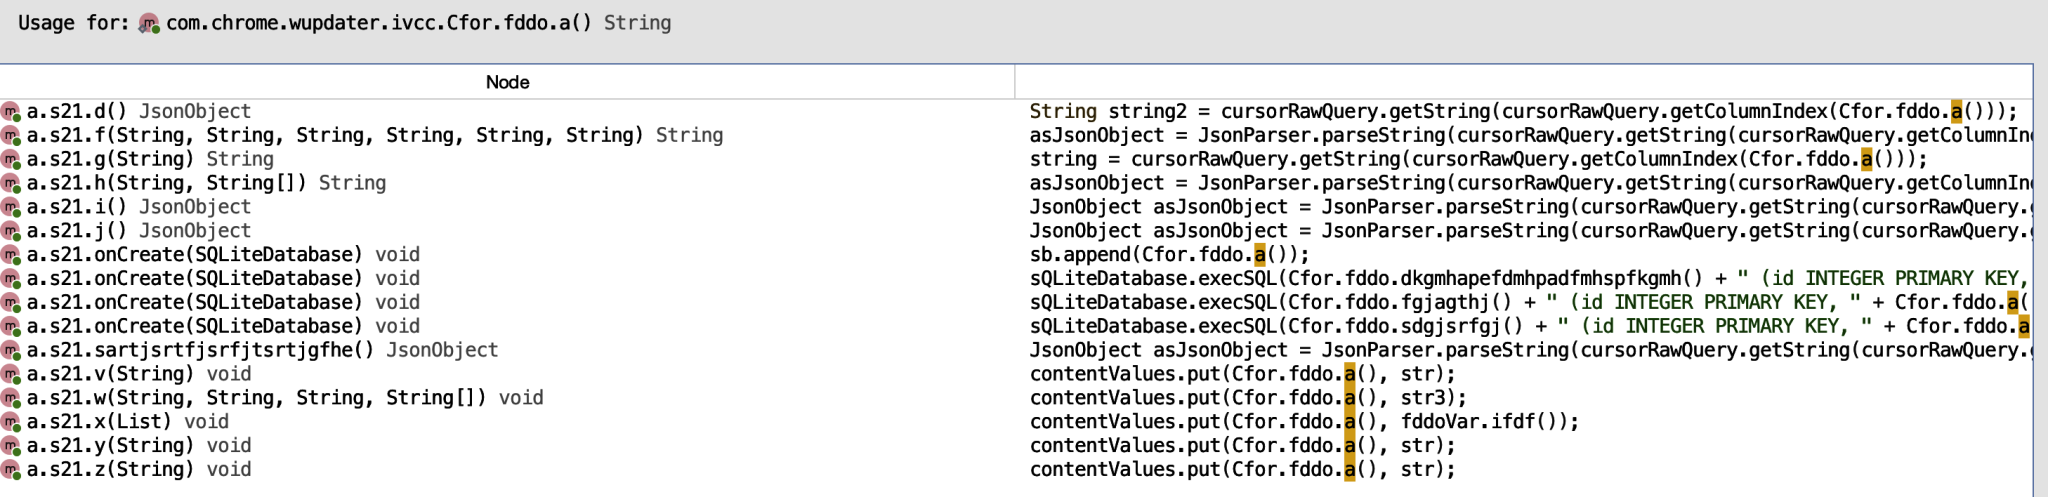This screenshot has height=497, width=2048.
Task: Click the method icon next to a.s21.sartjsrtfjsrfjtsrtjgfhe()
Action: [x=11, y=351]
